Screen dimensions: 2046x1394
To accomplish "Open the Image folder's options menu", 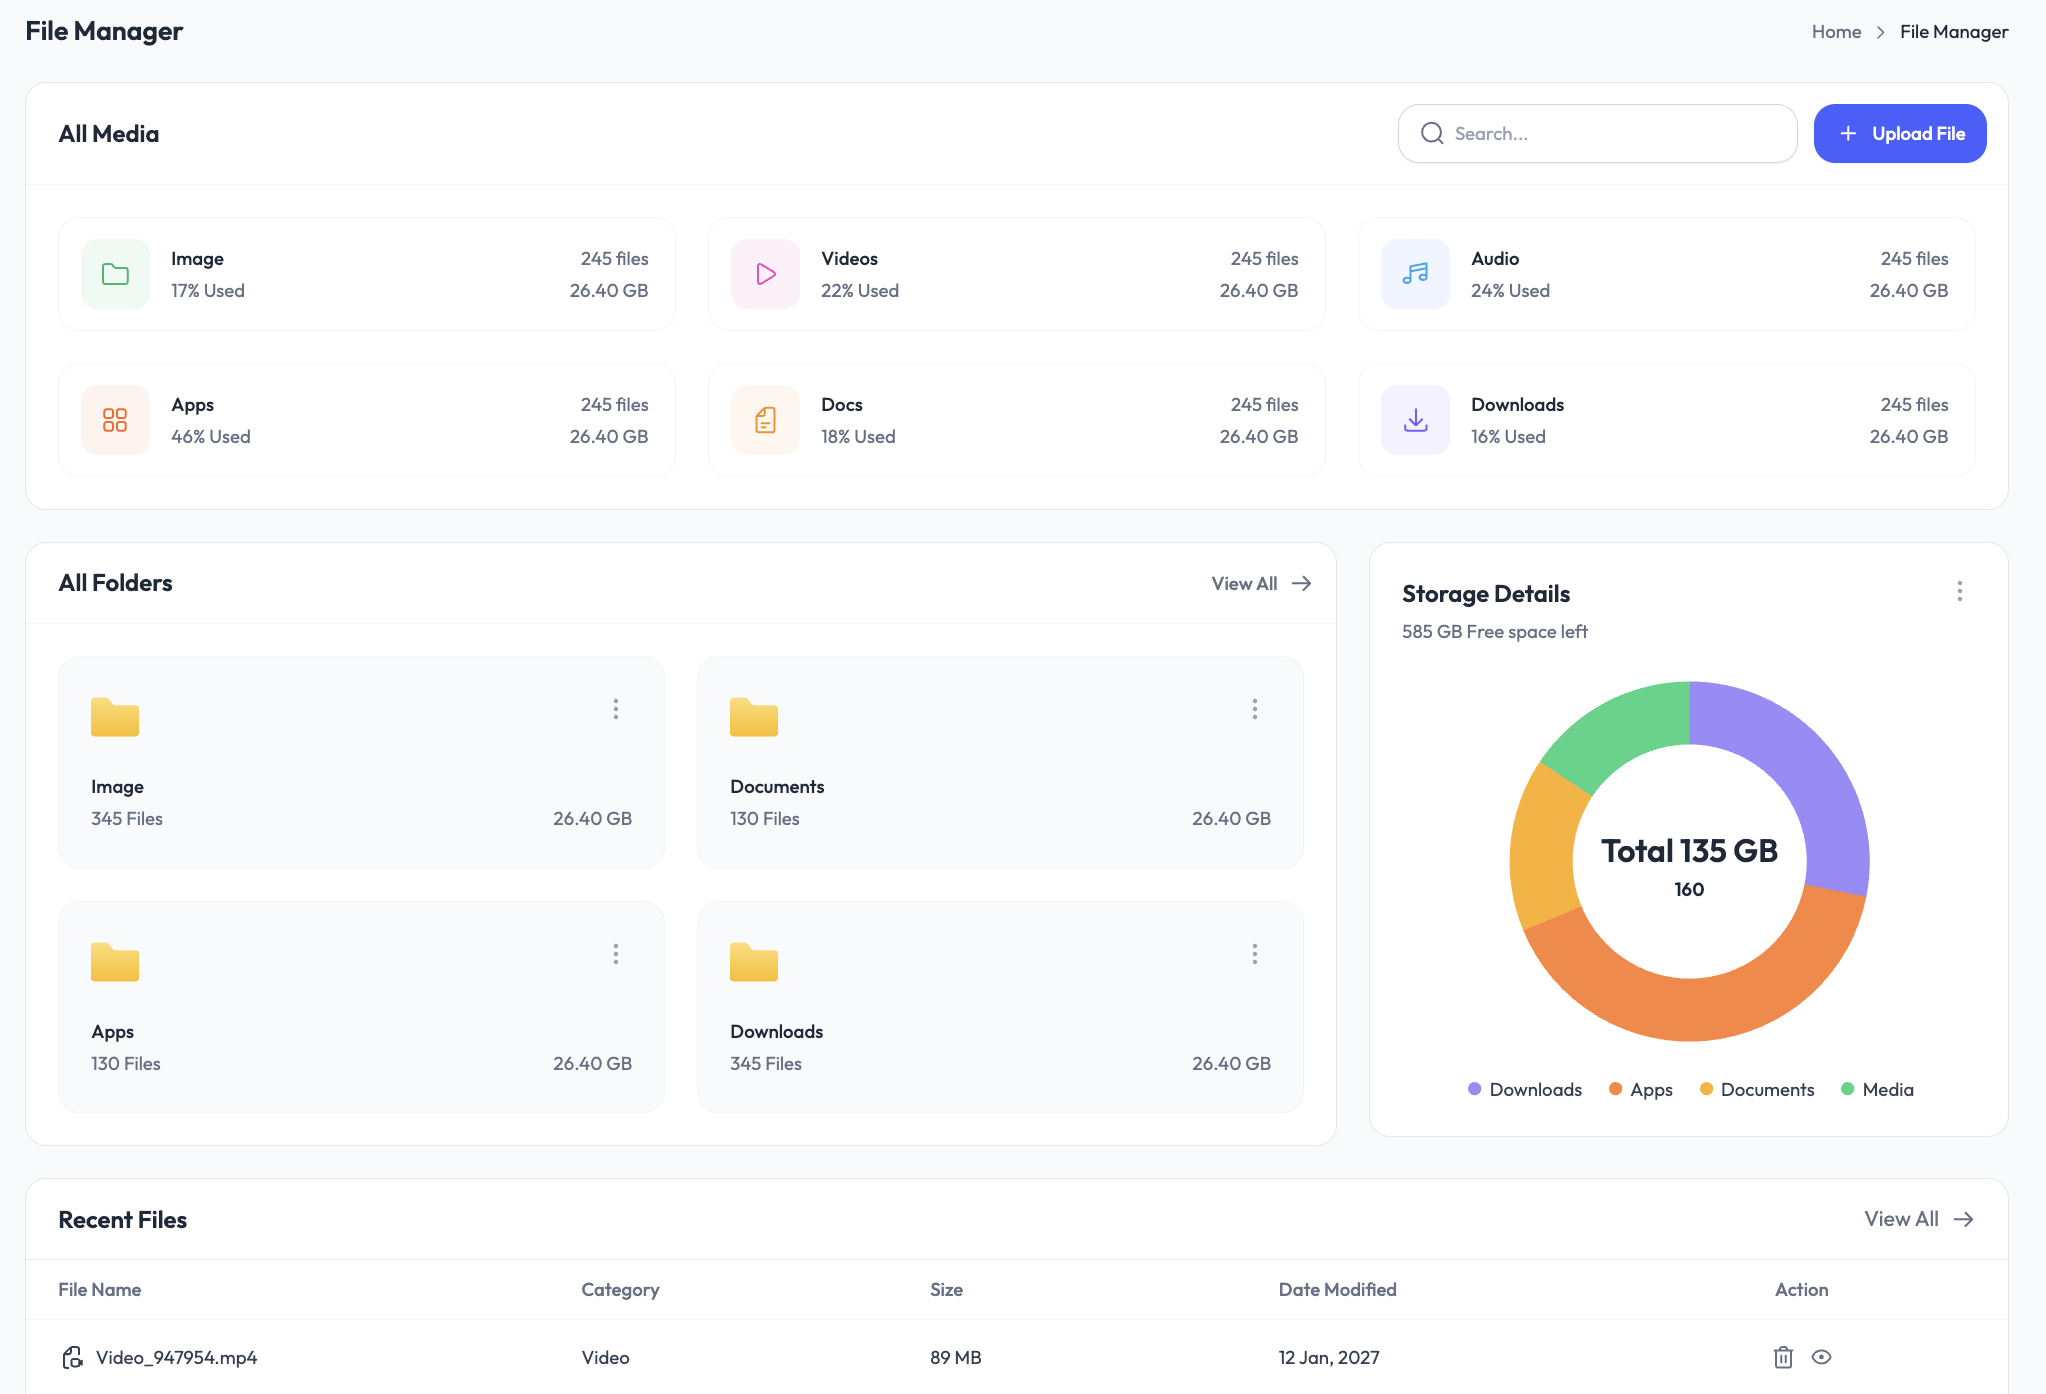I will pos(616,709).
